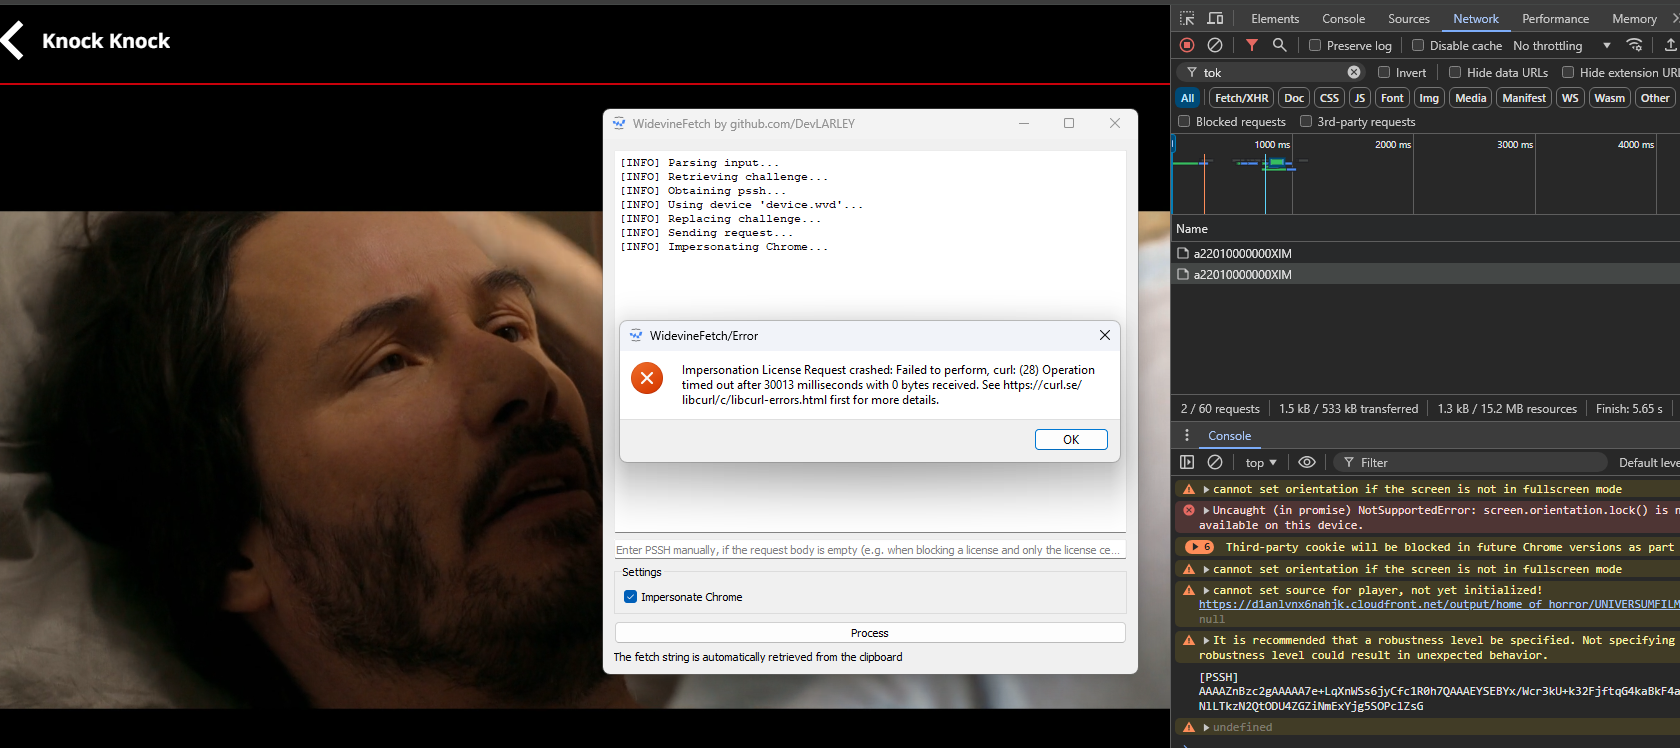Viewport: 1680px width, 748px height.
Task: Click the red error icon in the dialog
Action: (x=647, y=378)
